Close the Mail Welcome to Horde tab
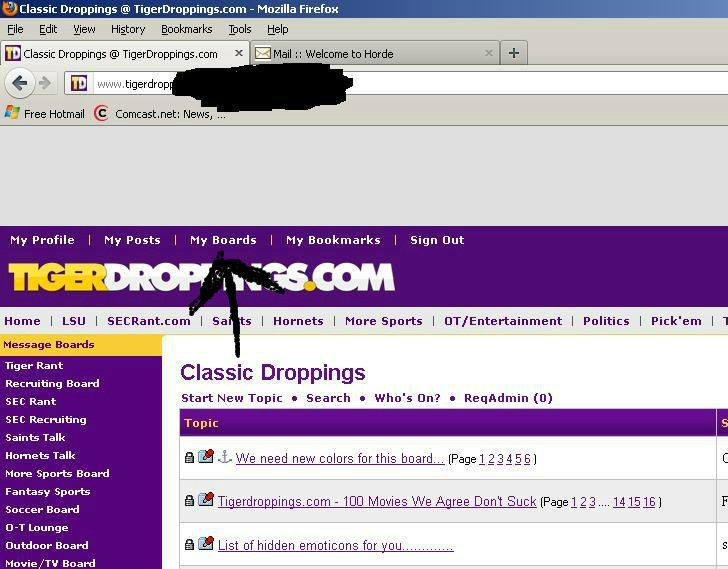728x569 pixels. tap(488, 53)
